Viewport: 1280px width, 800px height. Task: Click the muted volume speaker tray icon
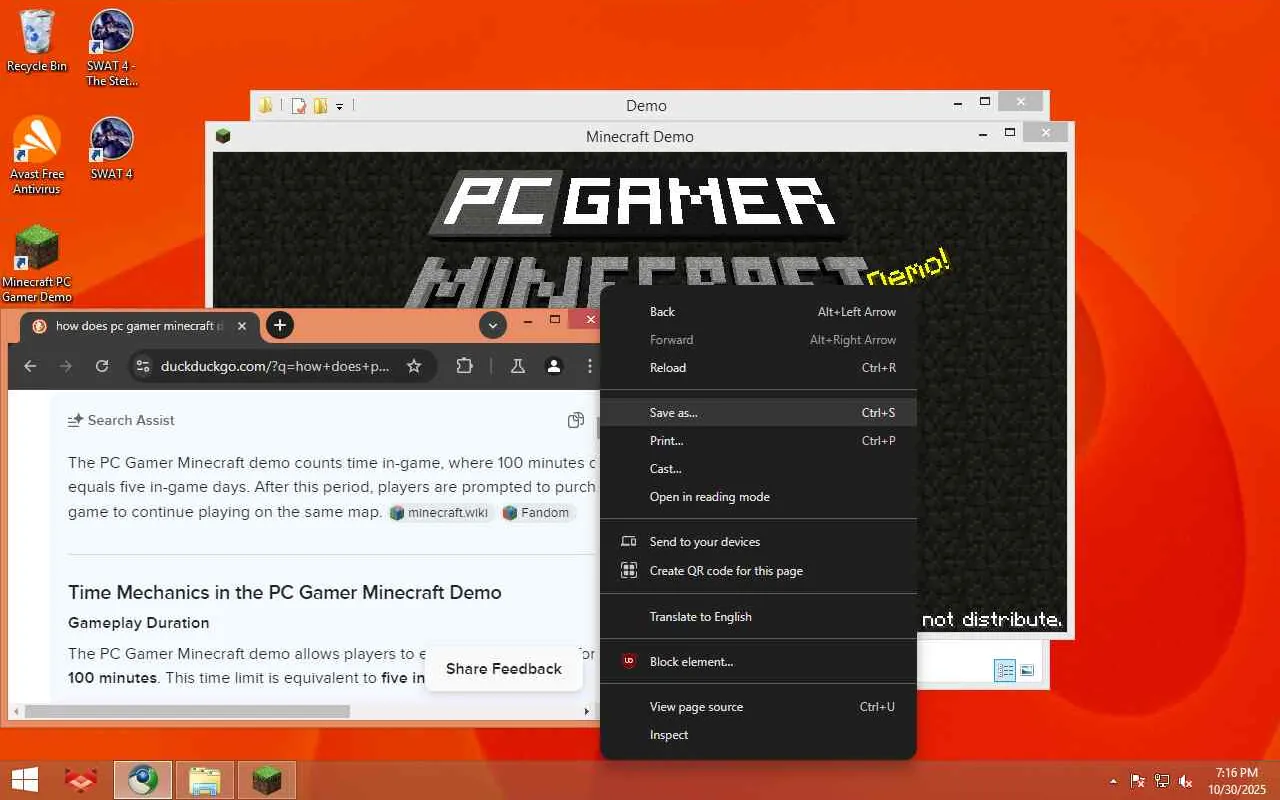pos(1186,781)
